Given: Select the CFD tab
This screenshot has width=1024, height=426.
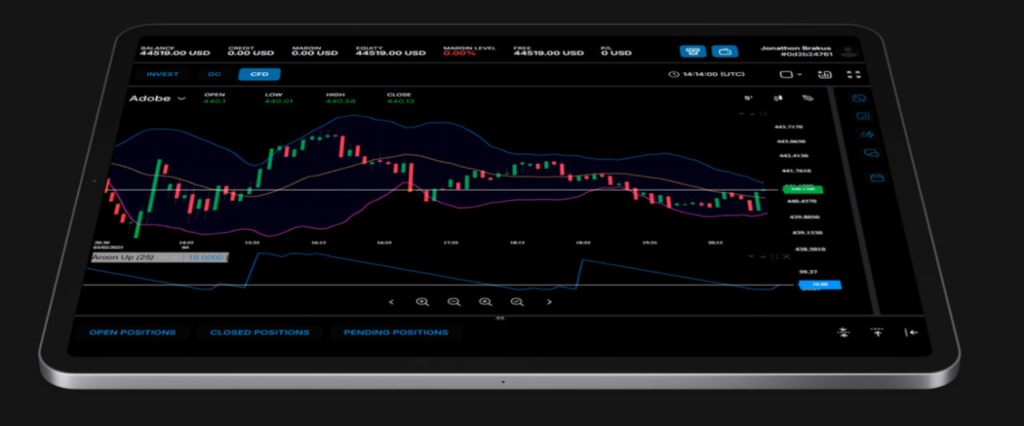Looking at the screenshot, I should tap(259, 74).
